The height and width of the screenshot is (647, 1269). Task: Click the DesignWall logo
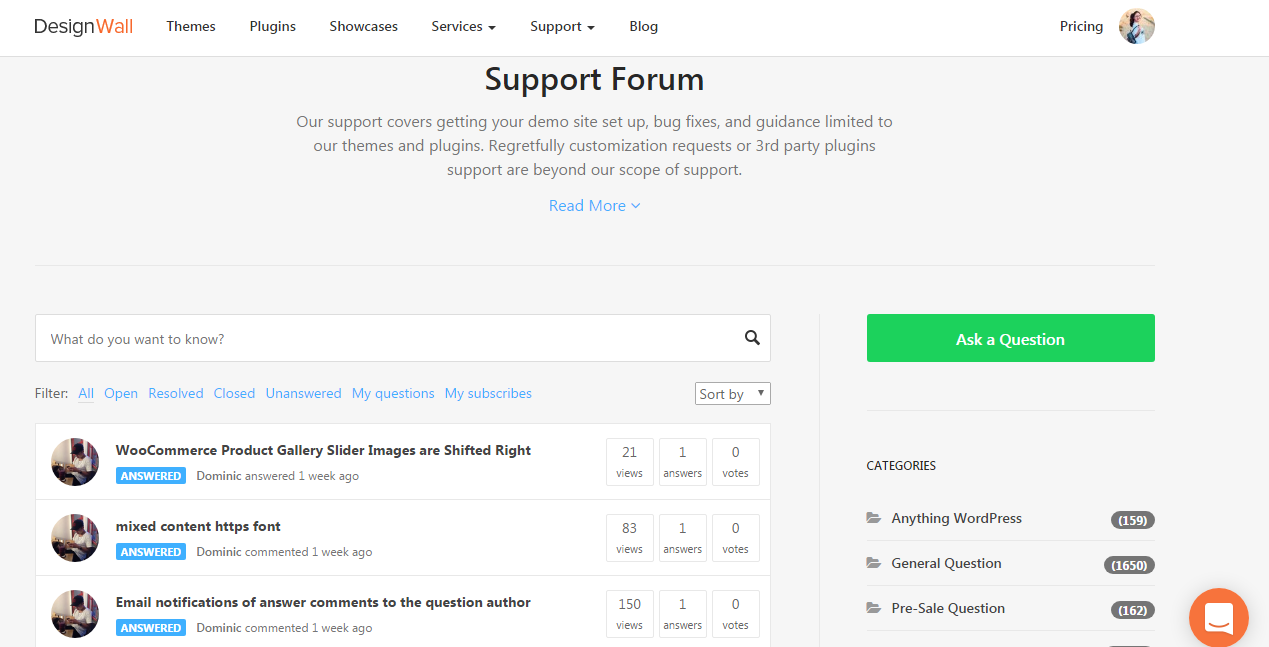pos(83,27)
